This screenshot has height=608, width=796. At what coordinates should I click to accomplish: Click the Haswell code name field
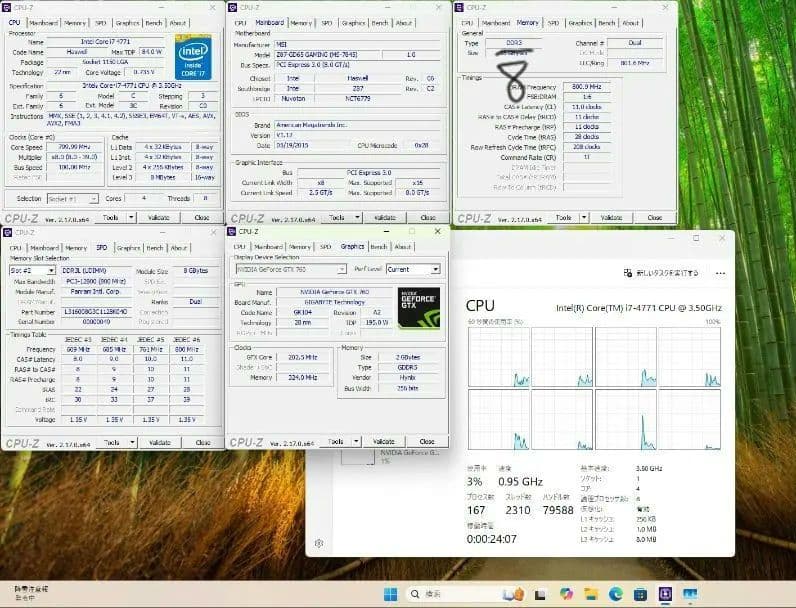click(x=77, y=52)
